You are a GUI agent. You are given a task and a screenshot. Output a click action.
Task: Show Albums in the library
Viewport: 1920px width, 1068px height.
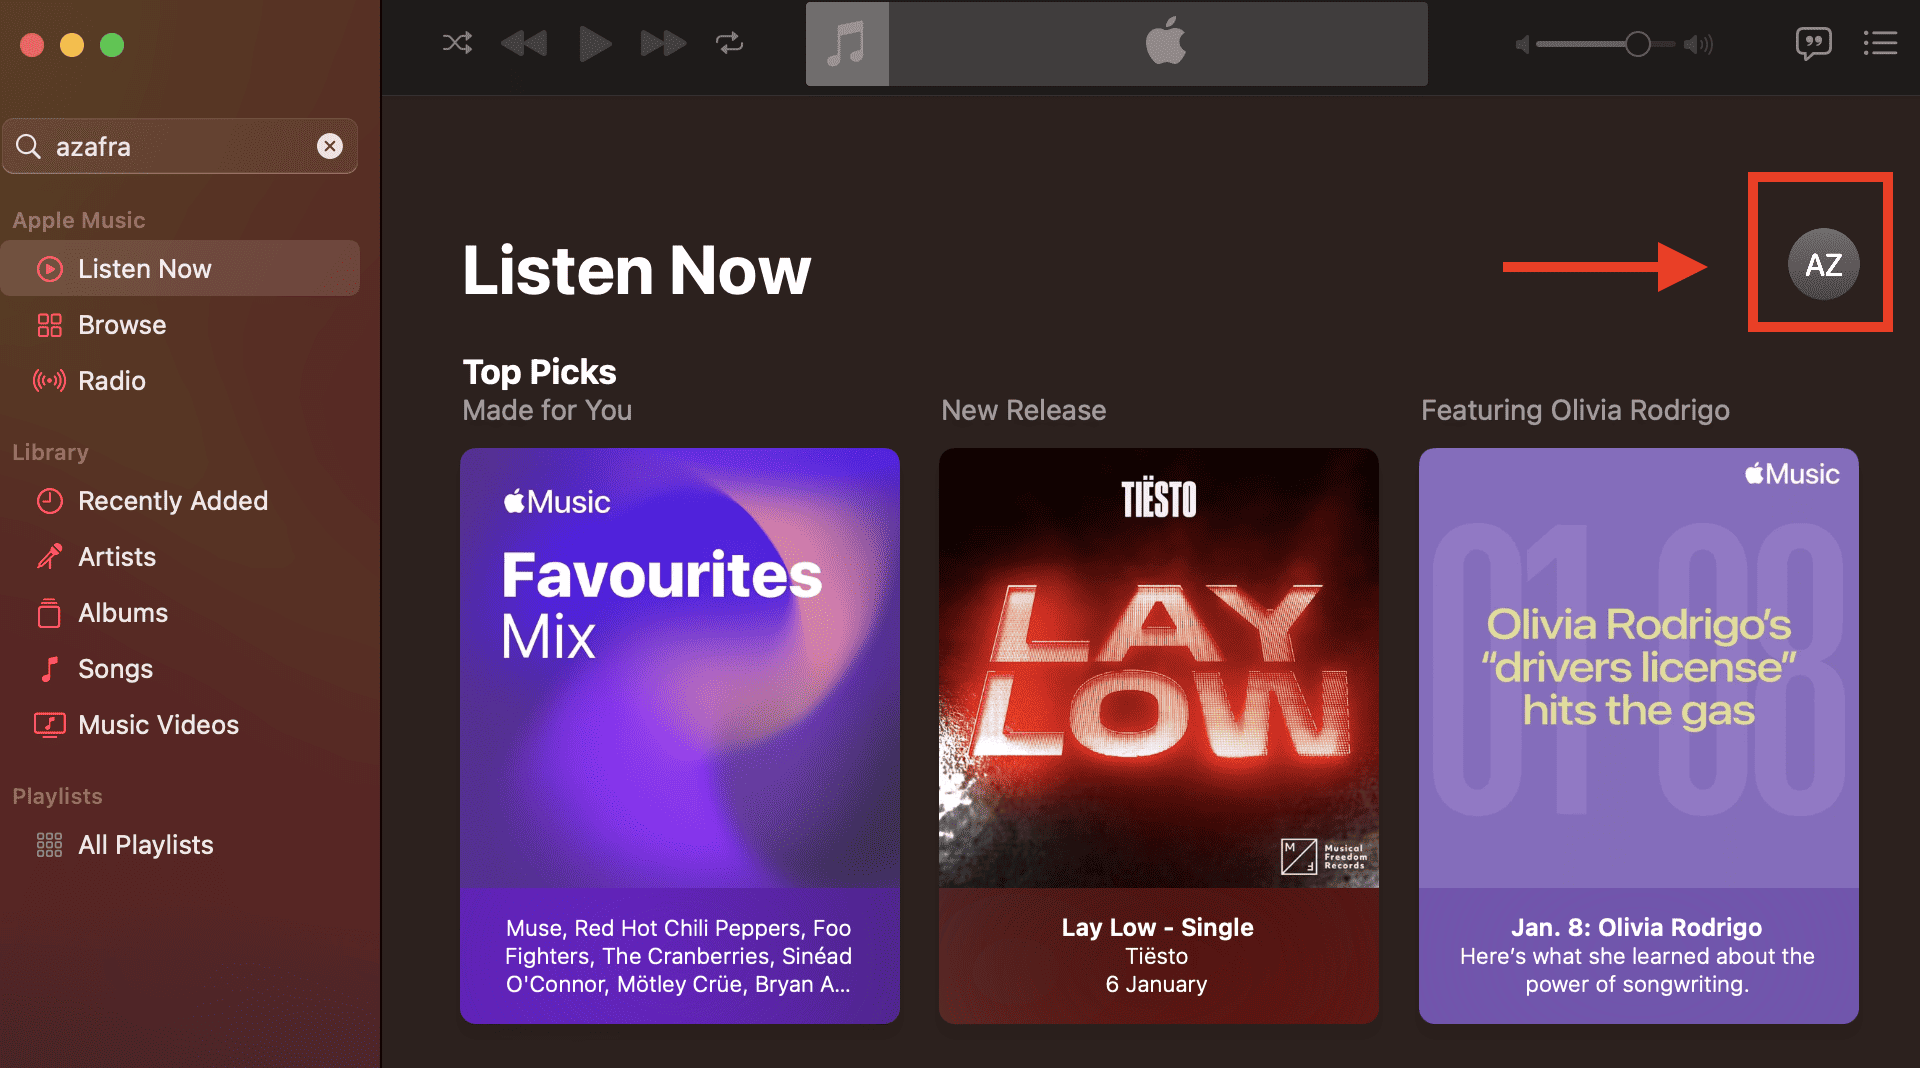tap(123, 613)
